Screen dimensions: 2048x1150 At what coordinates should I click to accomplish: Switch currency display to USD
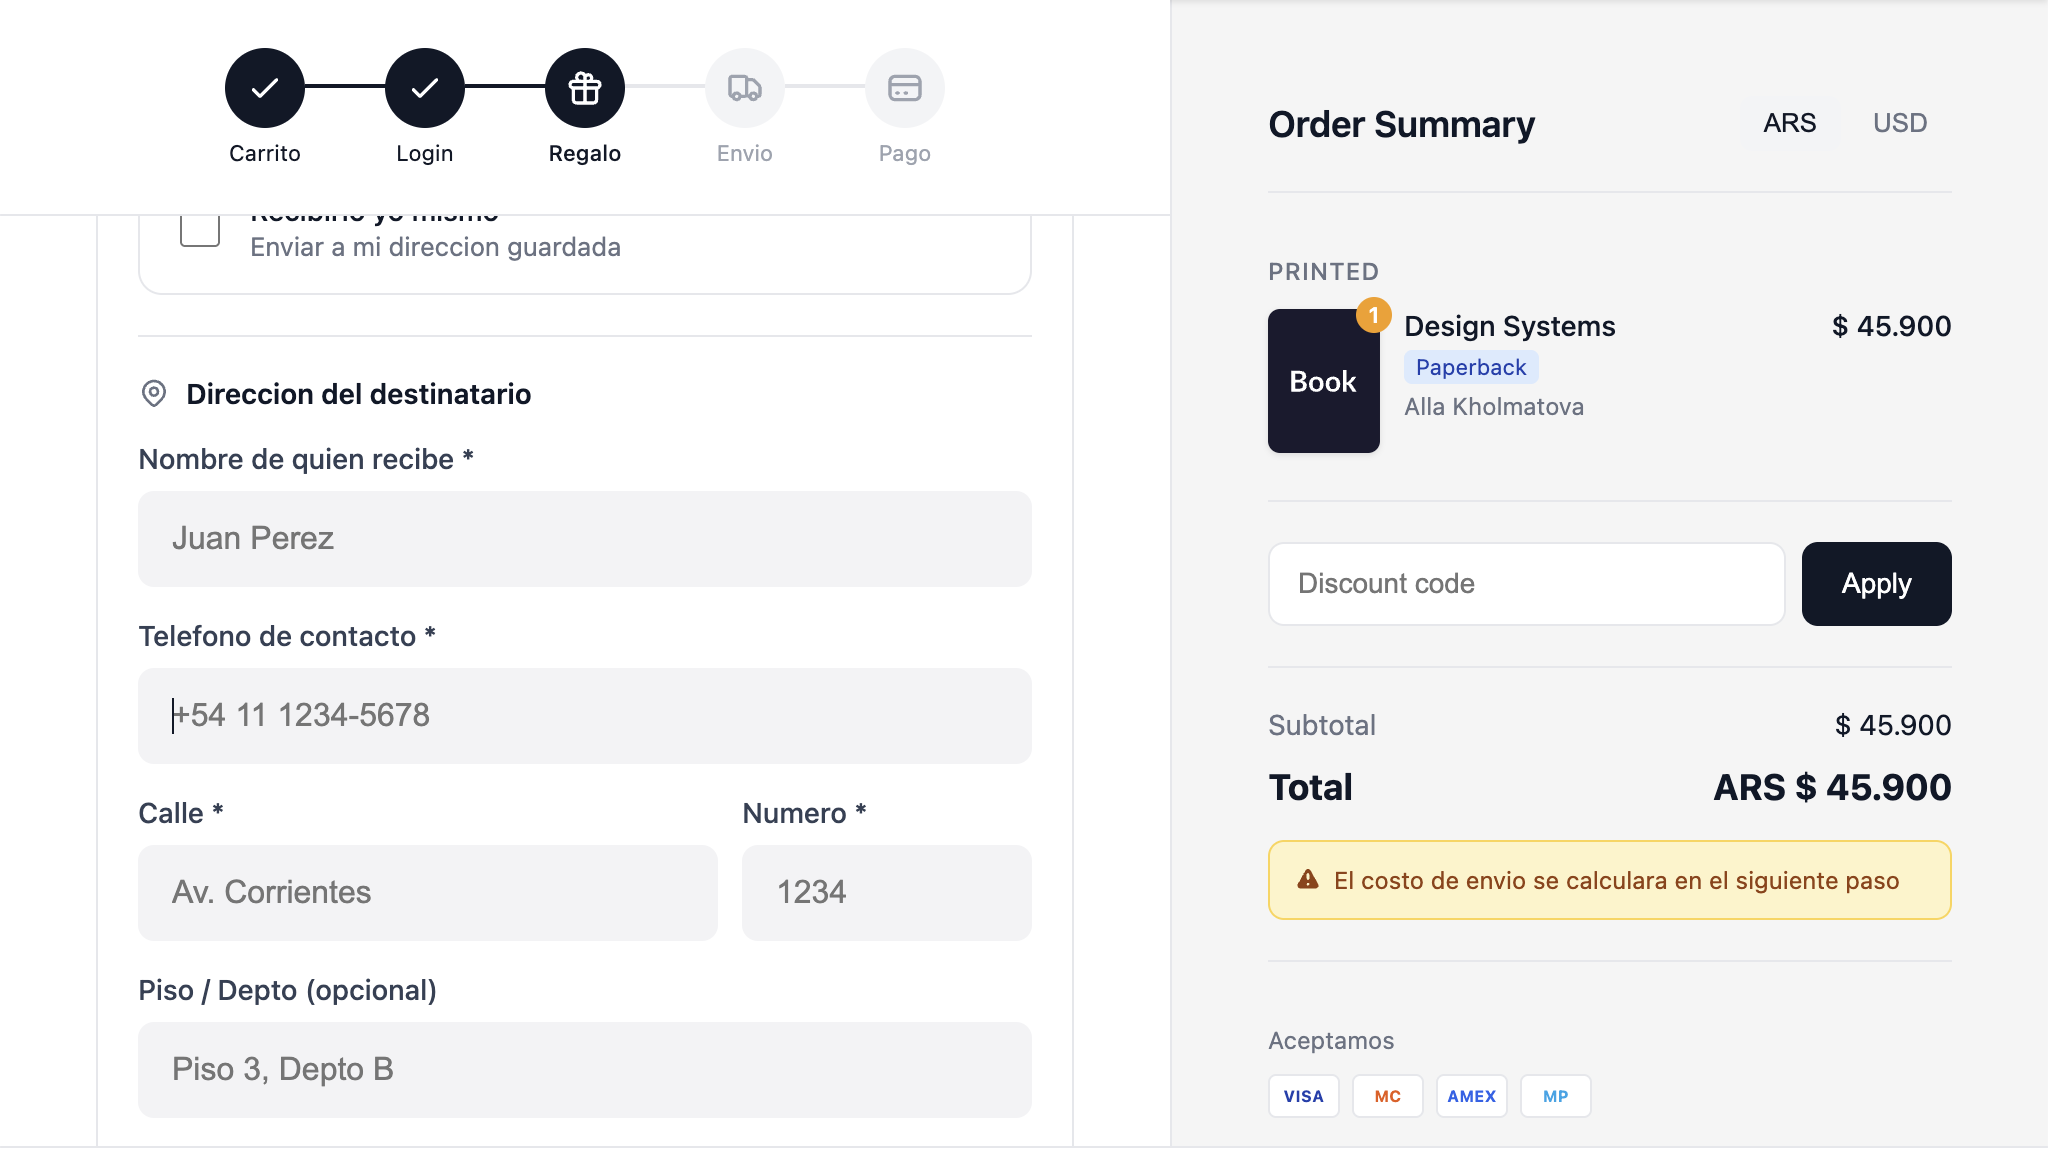(x=1899, y=122)
